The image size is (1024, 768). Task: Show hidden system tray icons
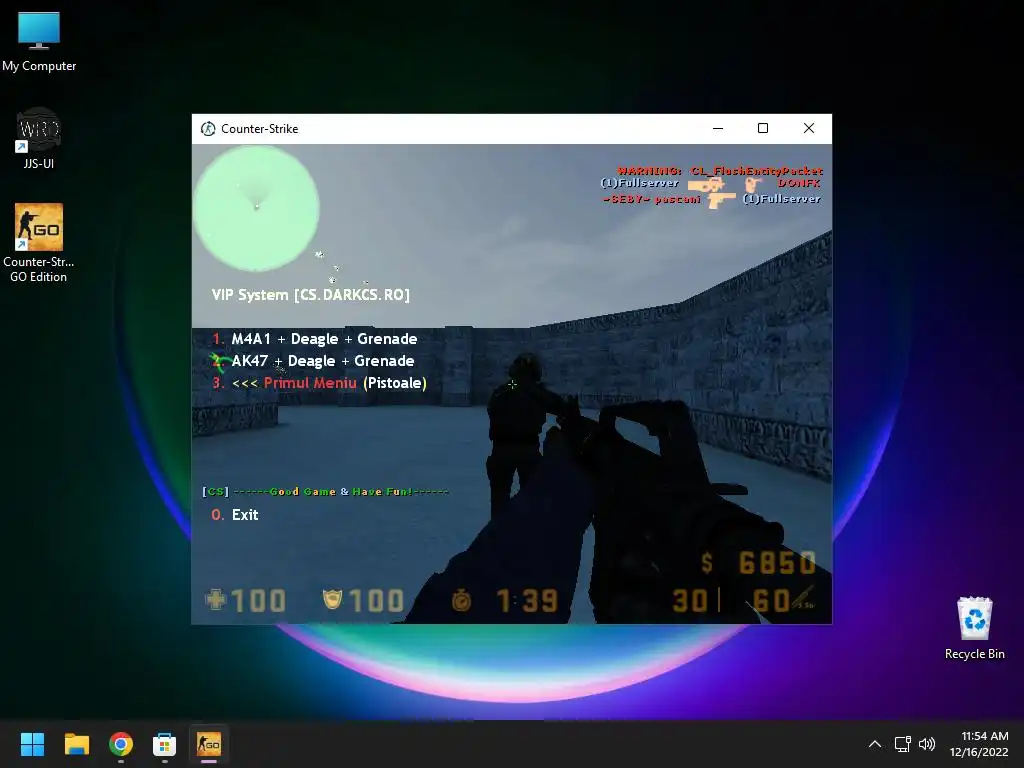pyautogui.click(x=875, y=744)
